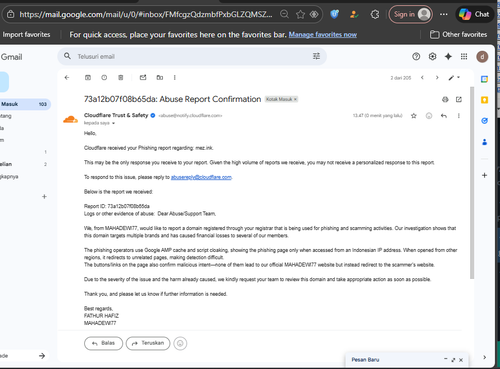Add emoji reaction beside Teruskan

click(180, 343)
